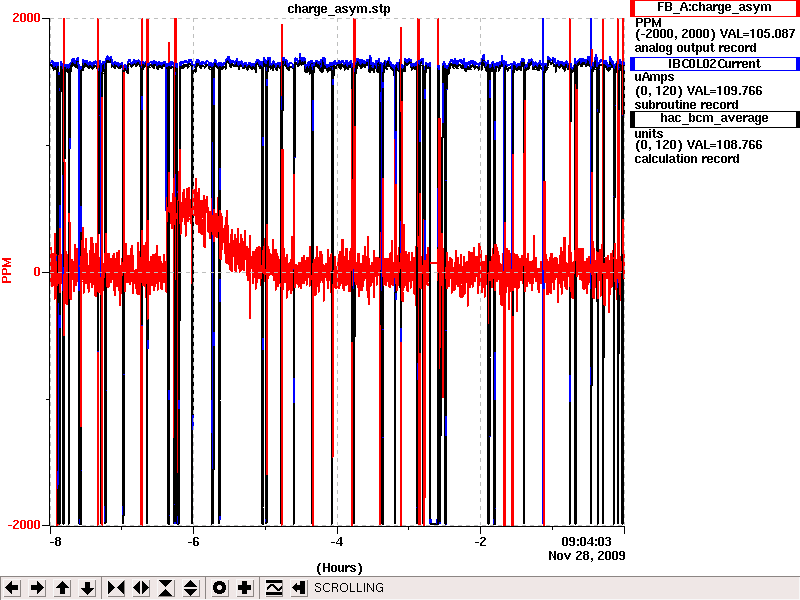Click the uAmps units label
Image resolution: width=800 pixels, height=600 pixels.
click(x=654, y=77)
